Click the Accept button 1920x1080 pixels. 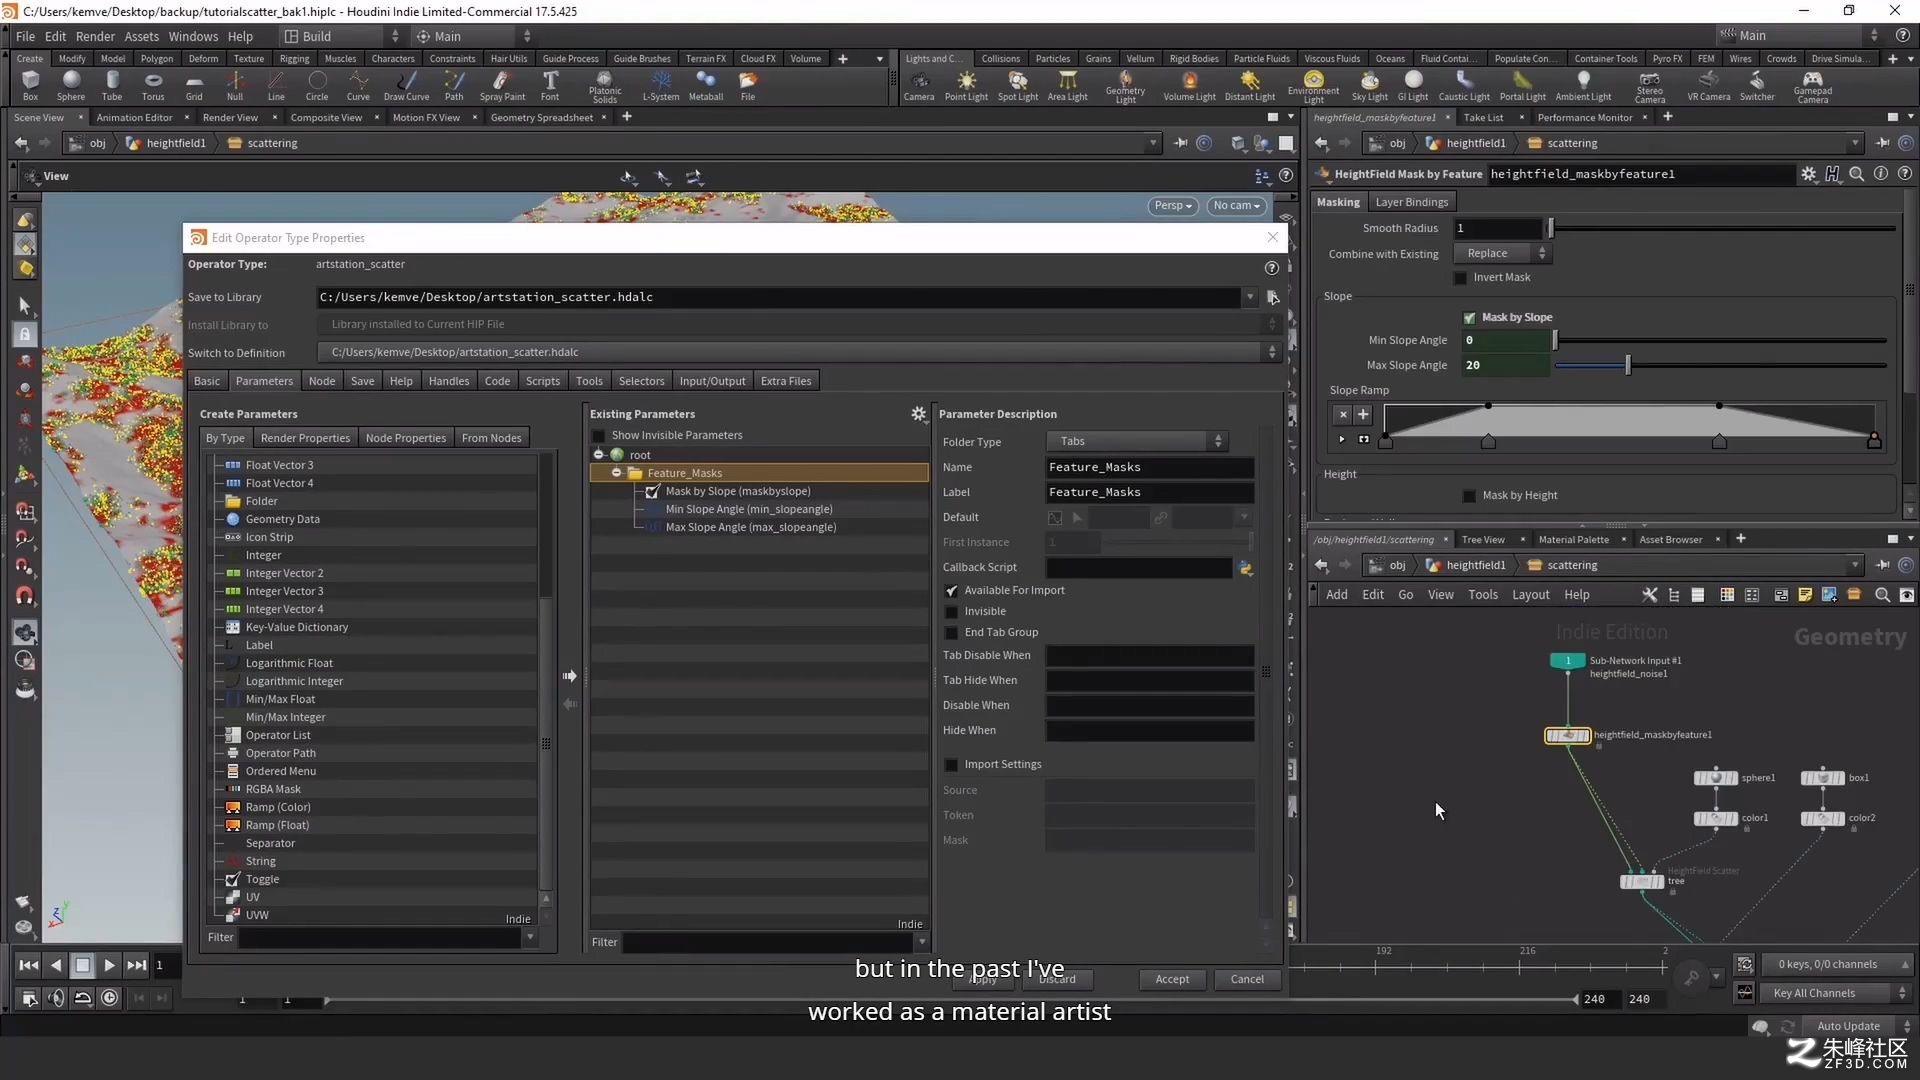pyautogui.click(x=1172, y=980)
